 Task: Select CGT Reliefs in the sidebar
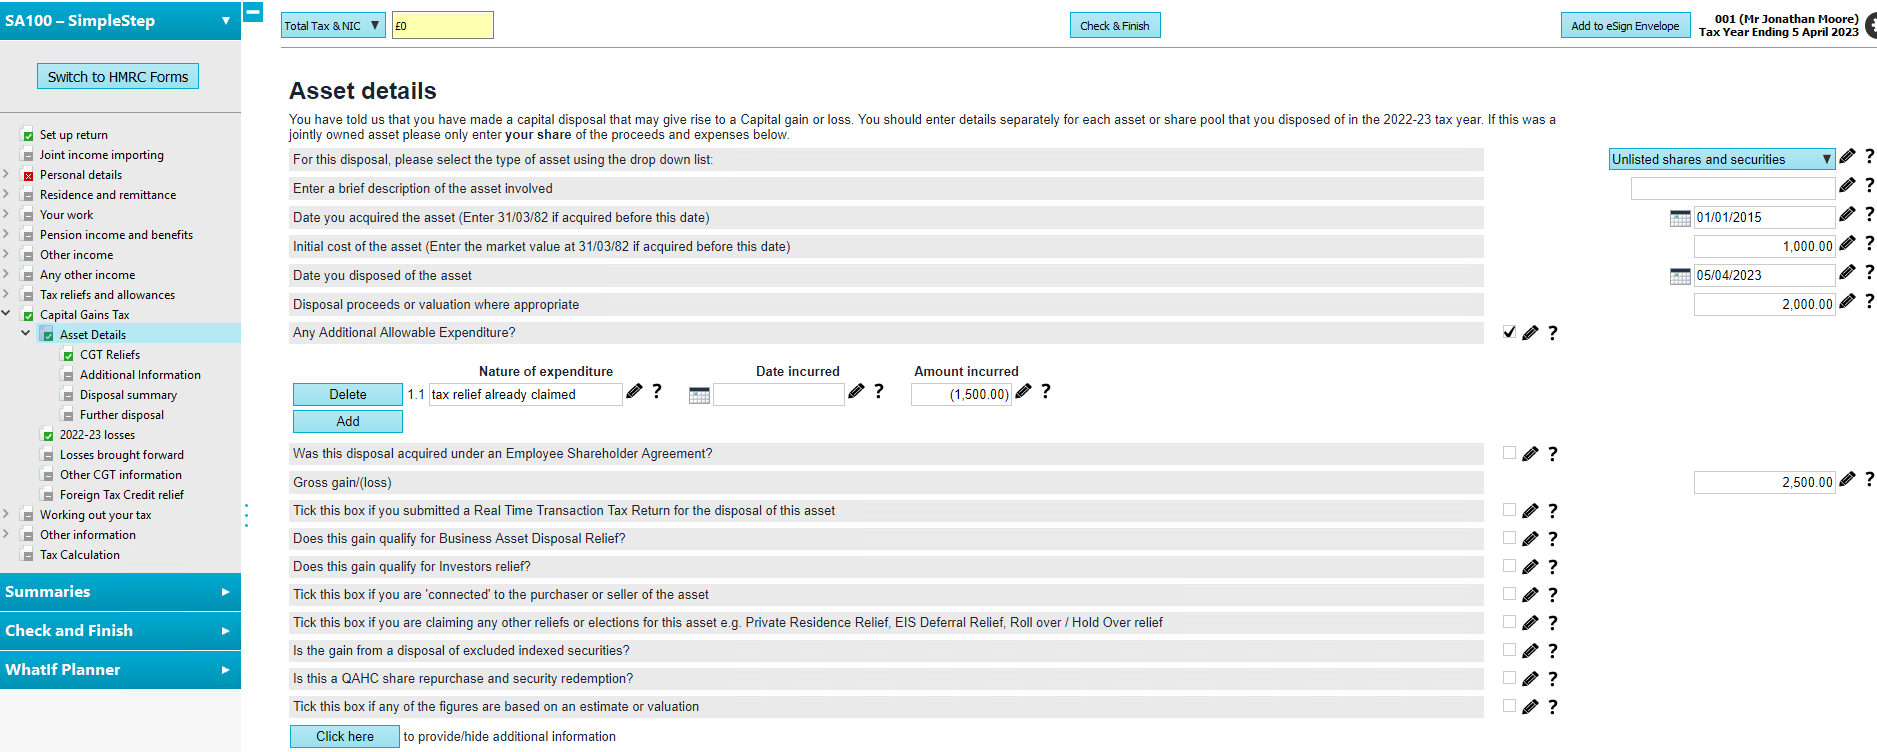coord(112,354)
